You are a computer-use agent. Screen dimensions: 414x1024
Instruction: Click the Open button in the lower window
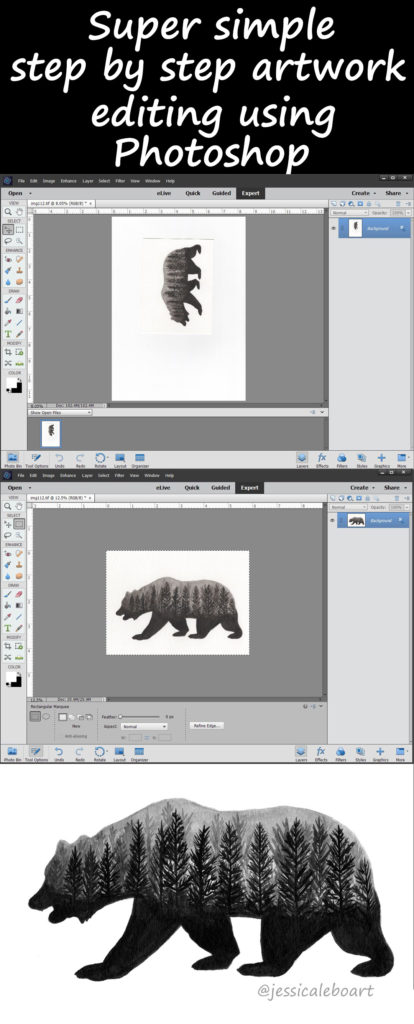[15, 488]
